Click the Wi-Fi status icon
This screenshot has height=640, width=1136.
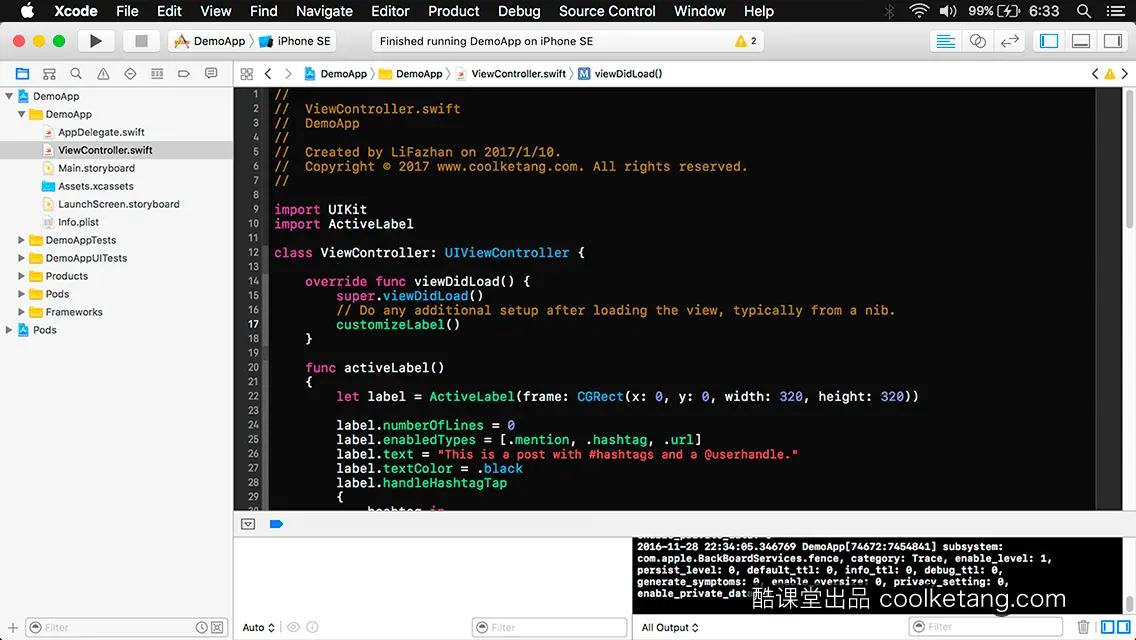pyautogui.click(x=919, y=11)
